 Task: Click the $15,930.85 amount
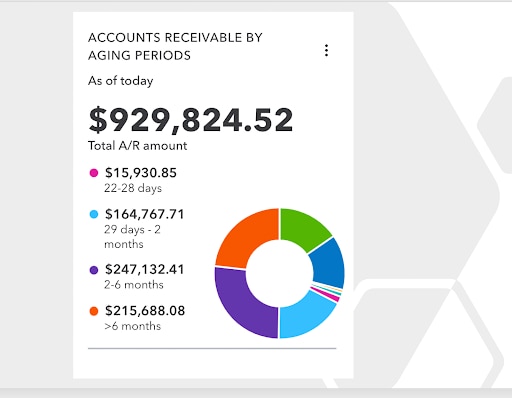pyautogui.click(x=141, y=173)
